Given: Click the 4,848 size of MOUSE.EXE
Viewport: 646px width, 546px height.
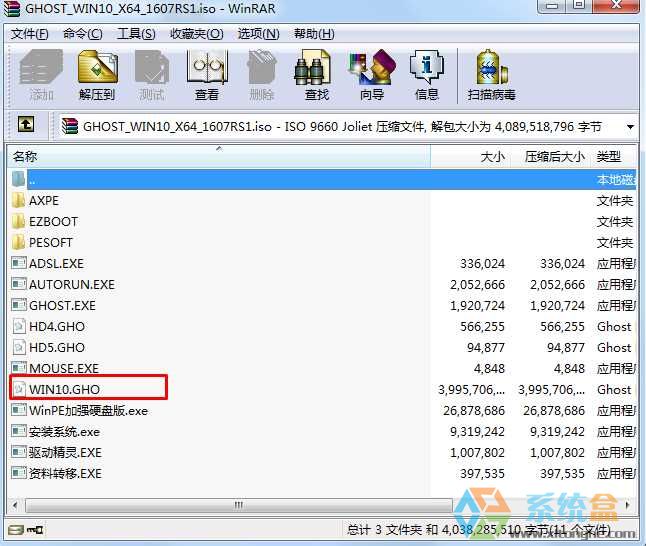Looking at the screenshot, I should coord(489,368).
